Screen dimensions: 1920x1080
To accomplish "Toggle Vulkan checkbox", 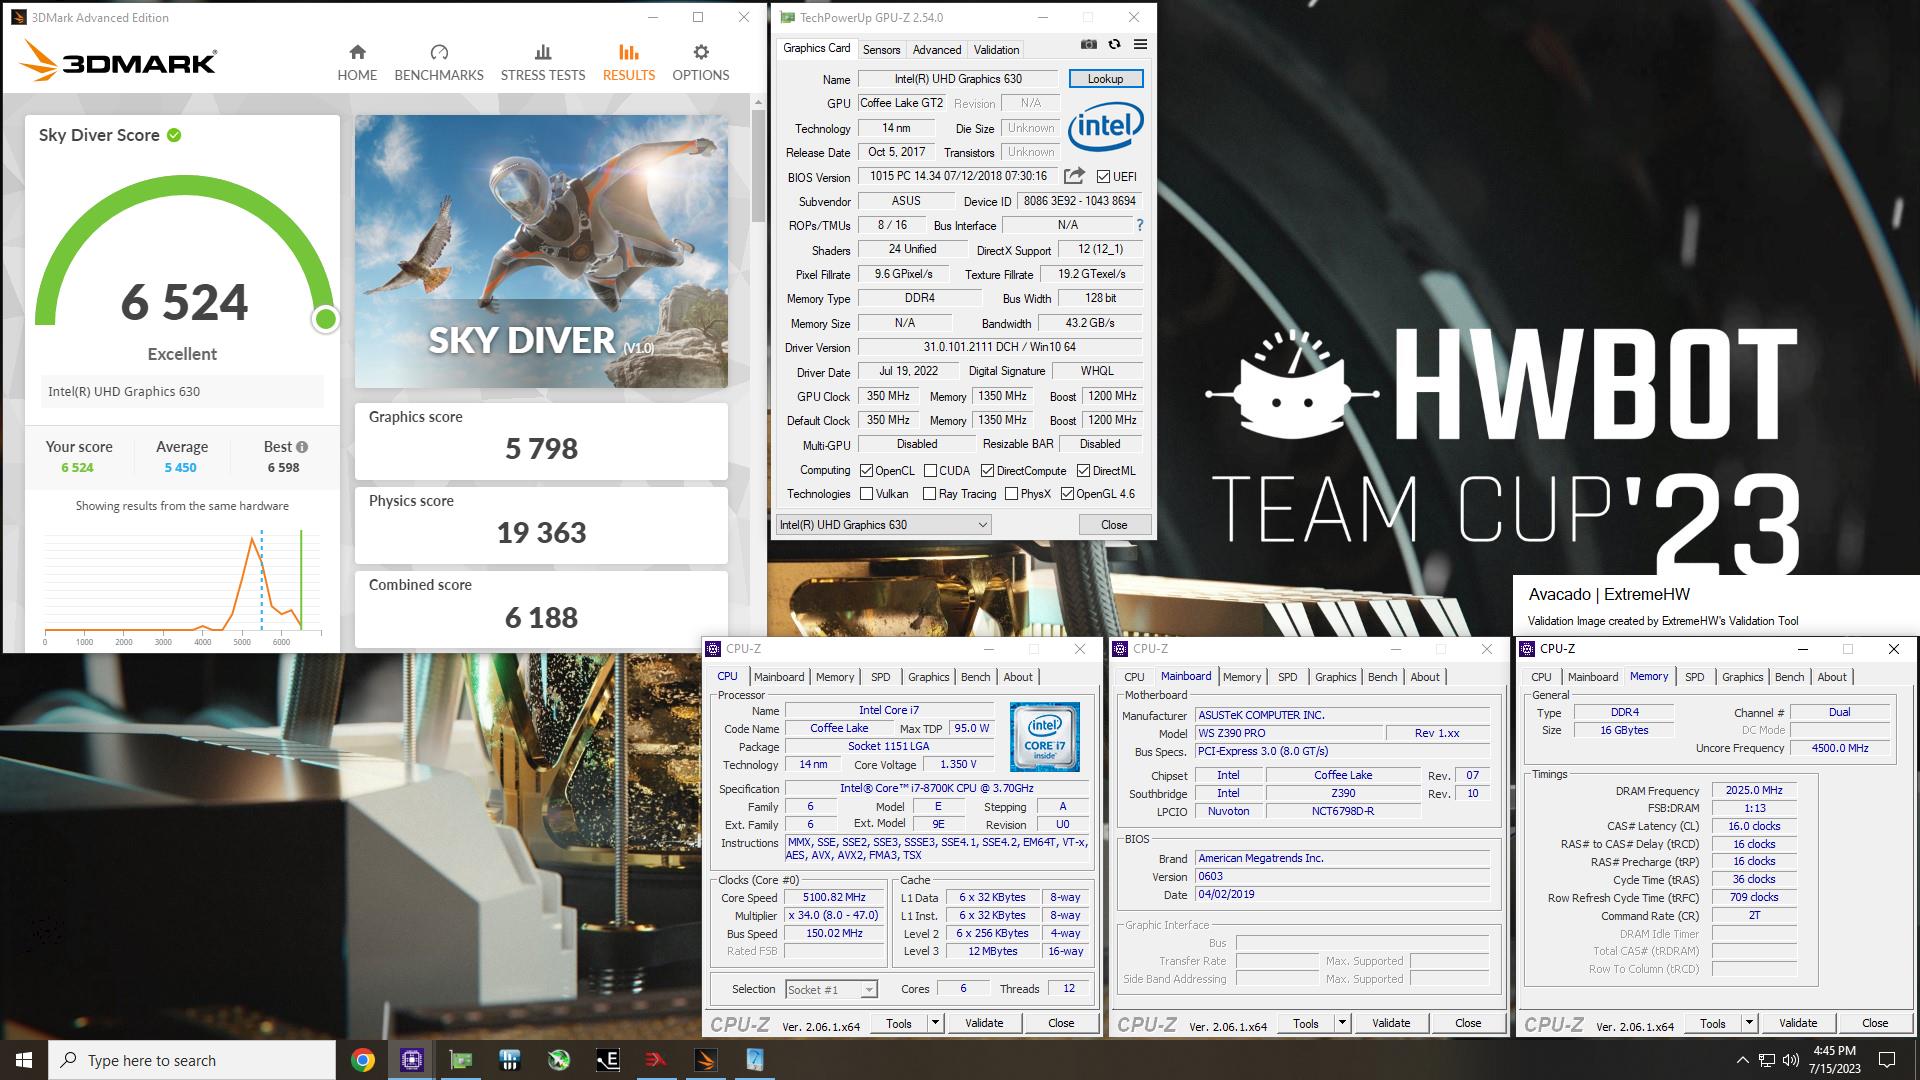I will [x=866, y=493].
